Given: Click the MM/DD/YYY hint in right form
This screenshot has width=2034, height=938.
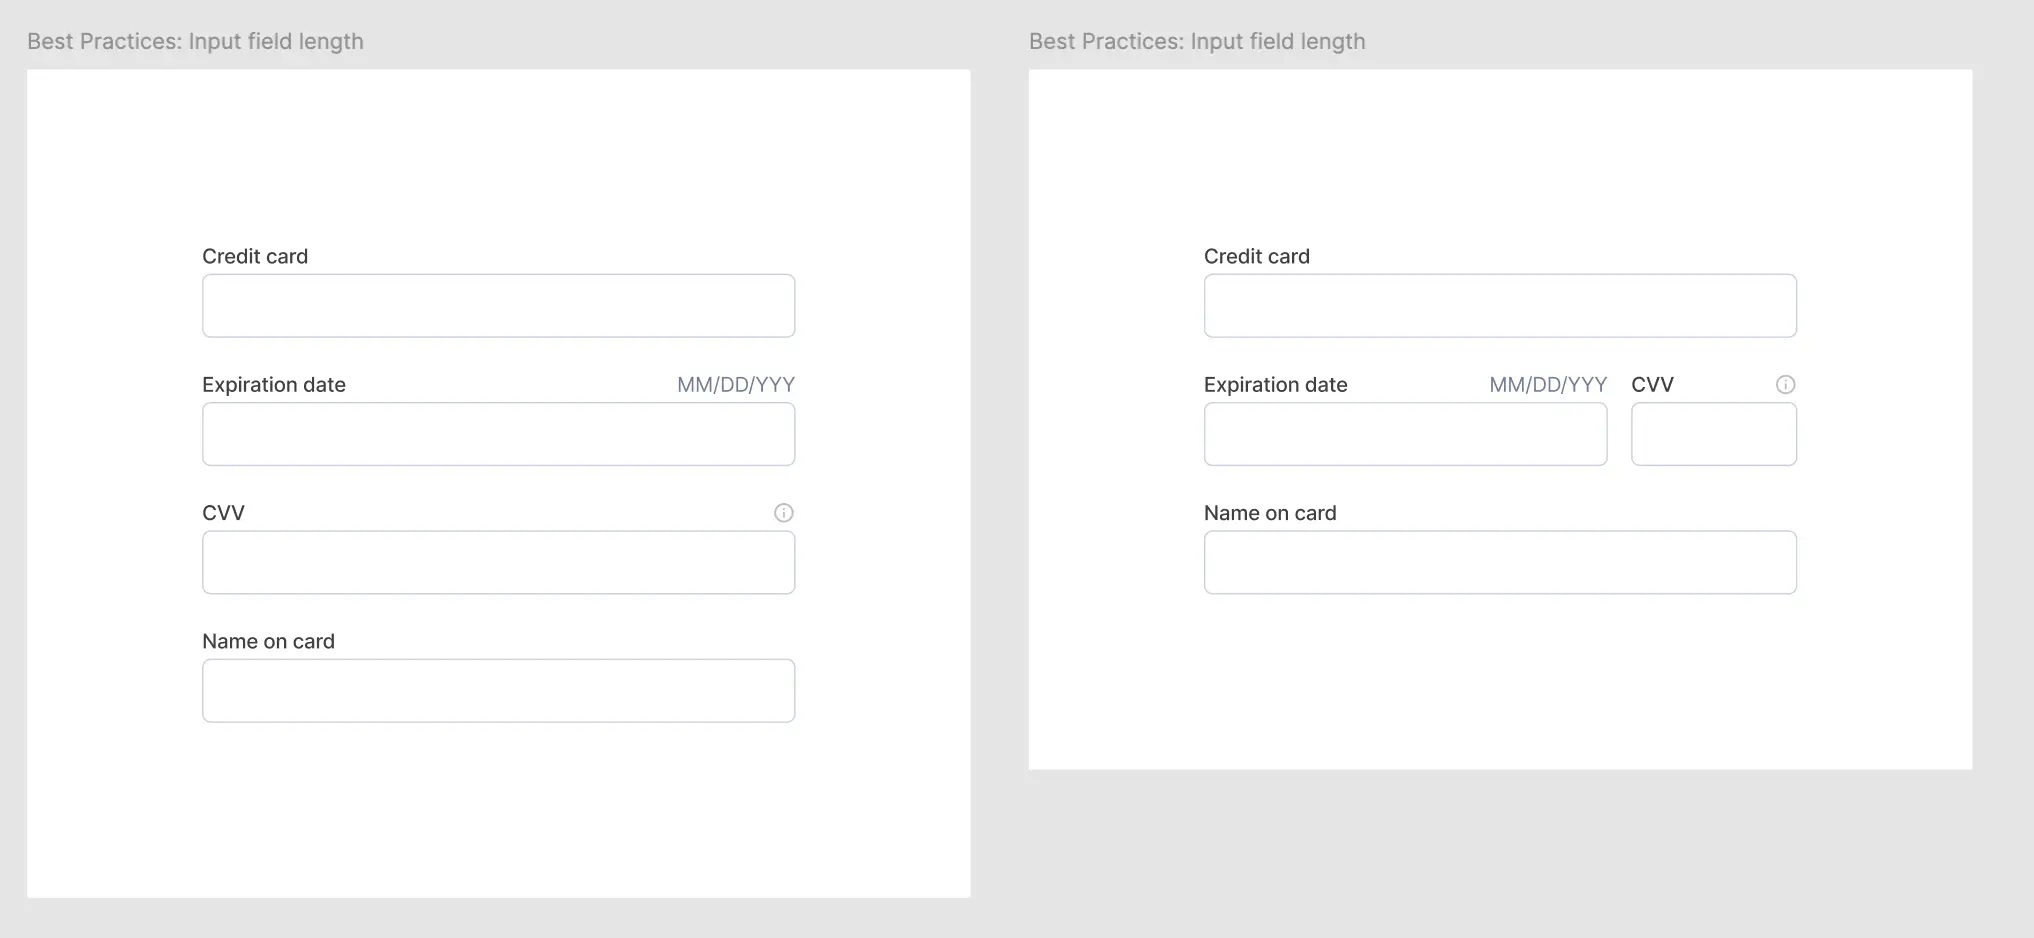Looking at the screenshot, I should coord(1548,385).
